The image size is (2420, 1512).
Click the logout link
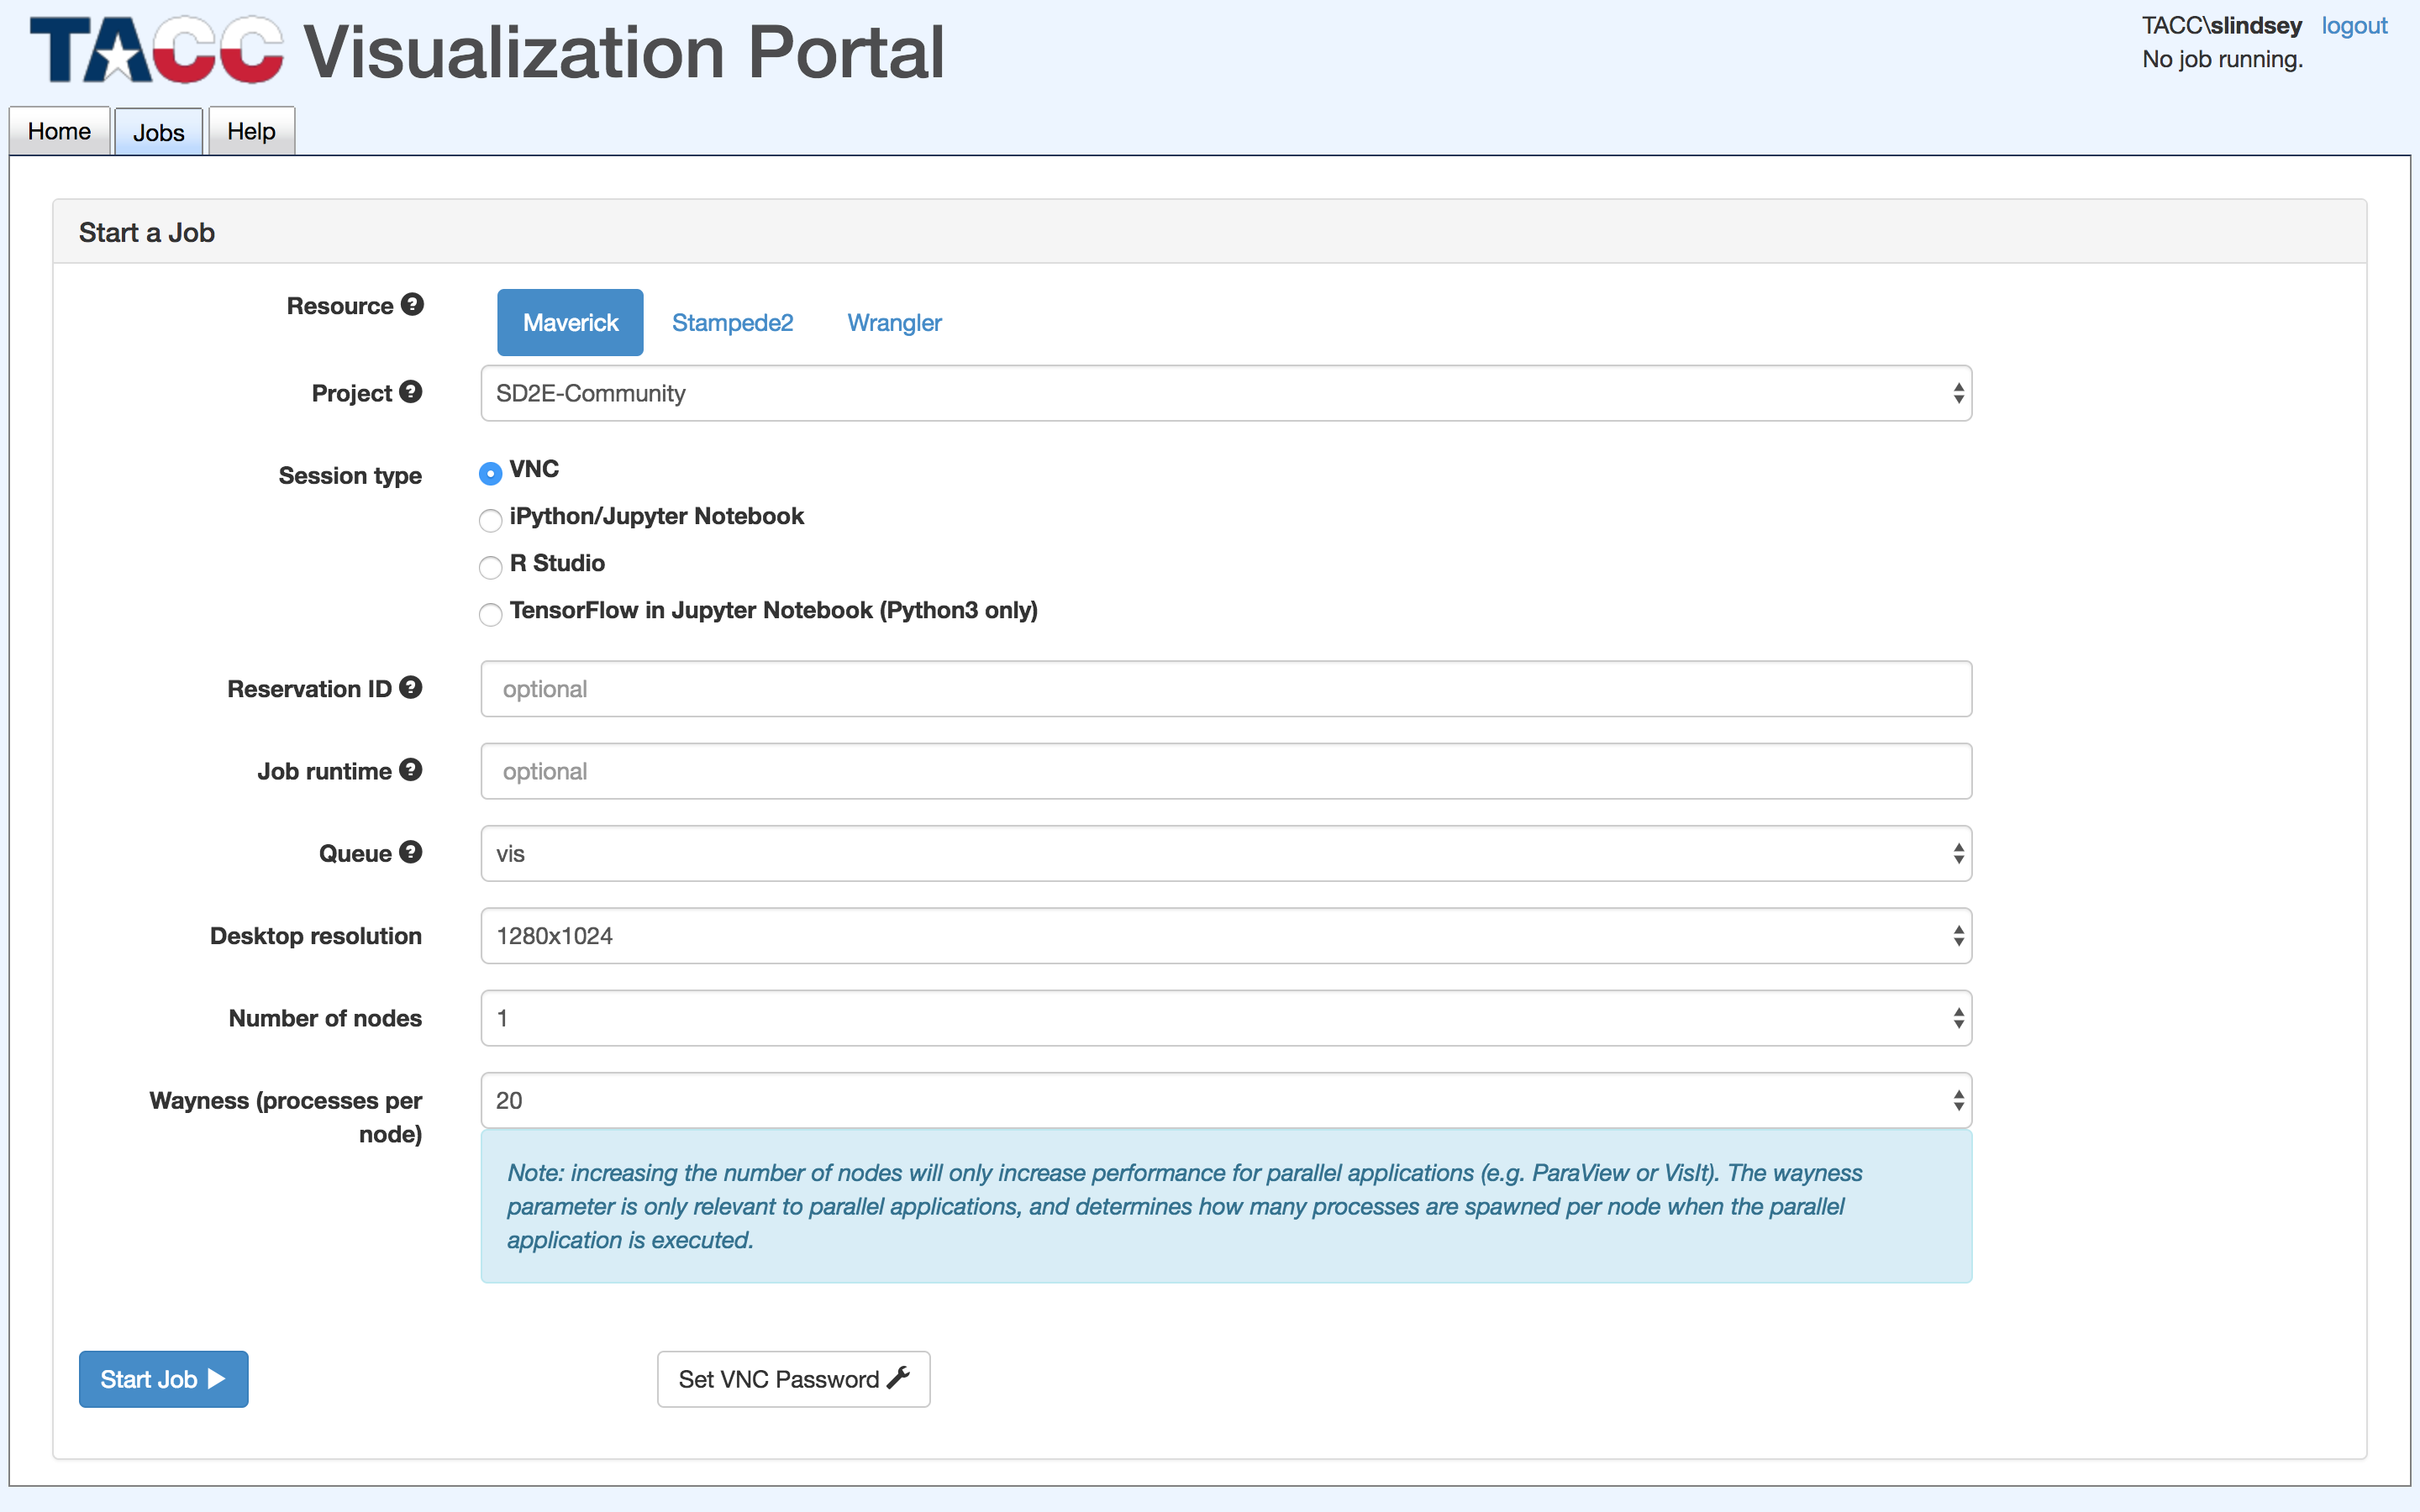click(2354, 26)
